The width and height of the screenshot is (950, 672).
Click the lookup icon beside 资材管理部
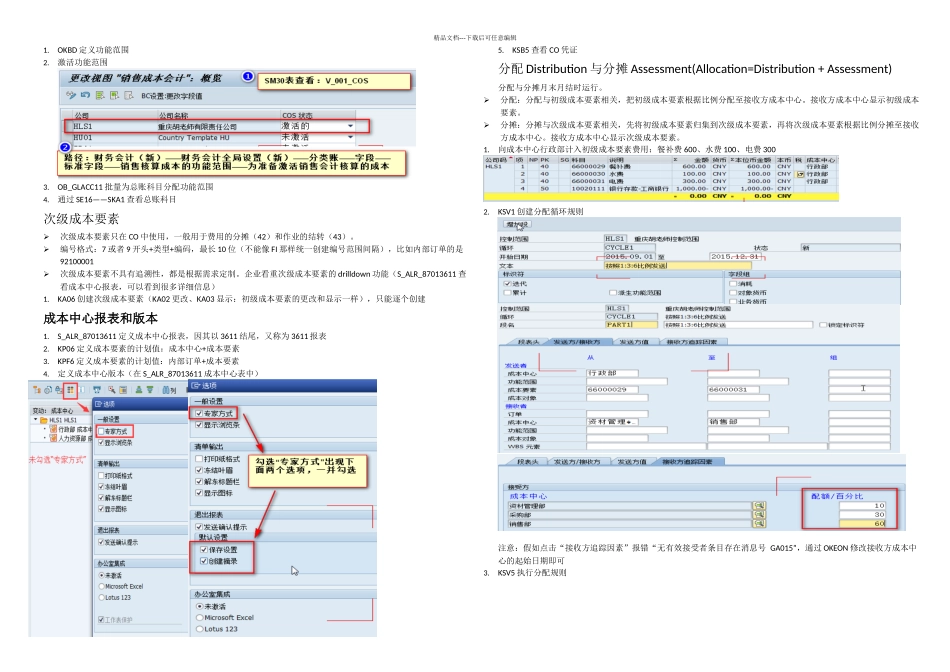pyautogui.click(x=759, y=505)
